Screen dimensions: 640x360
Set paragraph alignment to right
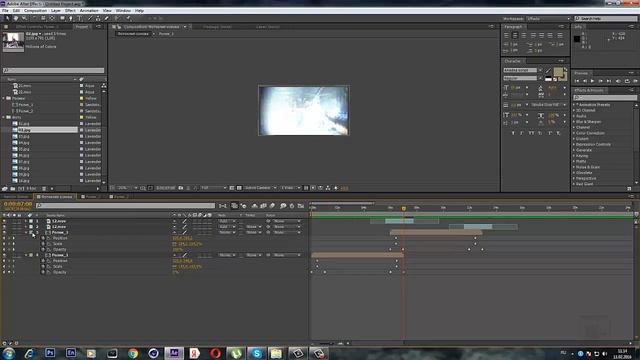tap(524, 36)
